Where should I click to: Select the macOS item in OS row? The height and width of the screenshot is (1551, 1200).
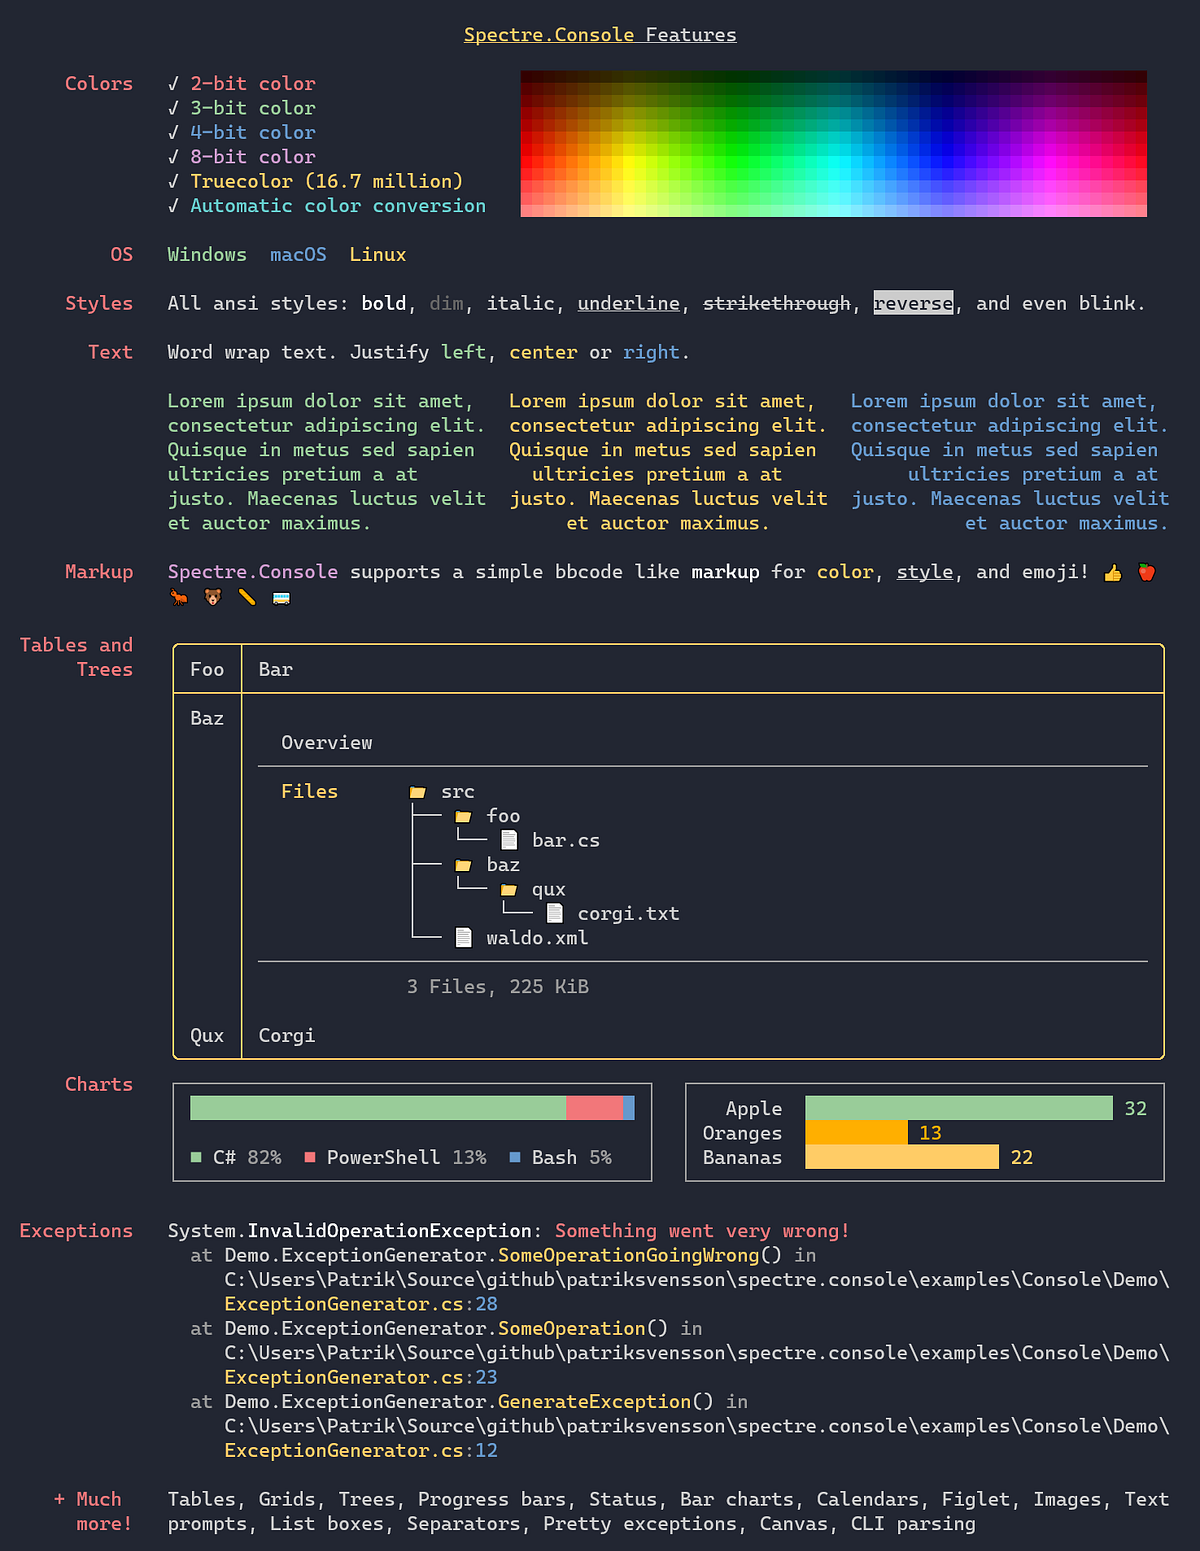(297, 254)
